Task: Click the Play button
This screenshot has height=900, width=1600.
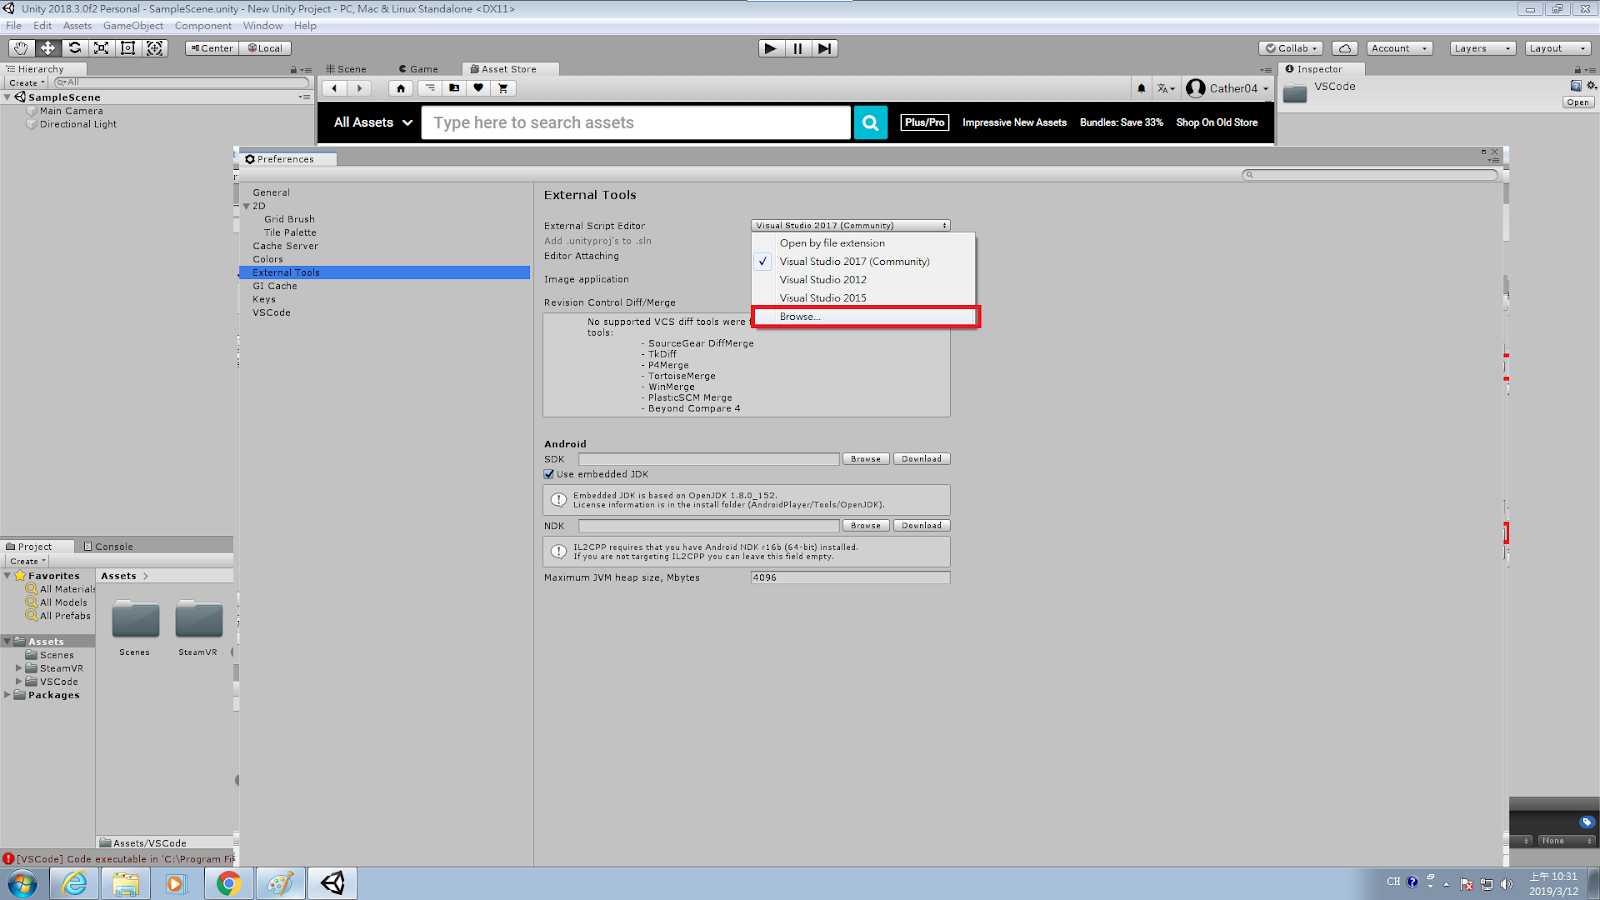Action: click(770, 48)
